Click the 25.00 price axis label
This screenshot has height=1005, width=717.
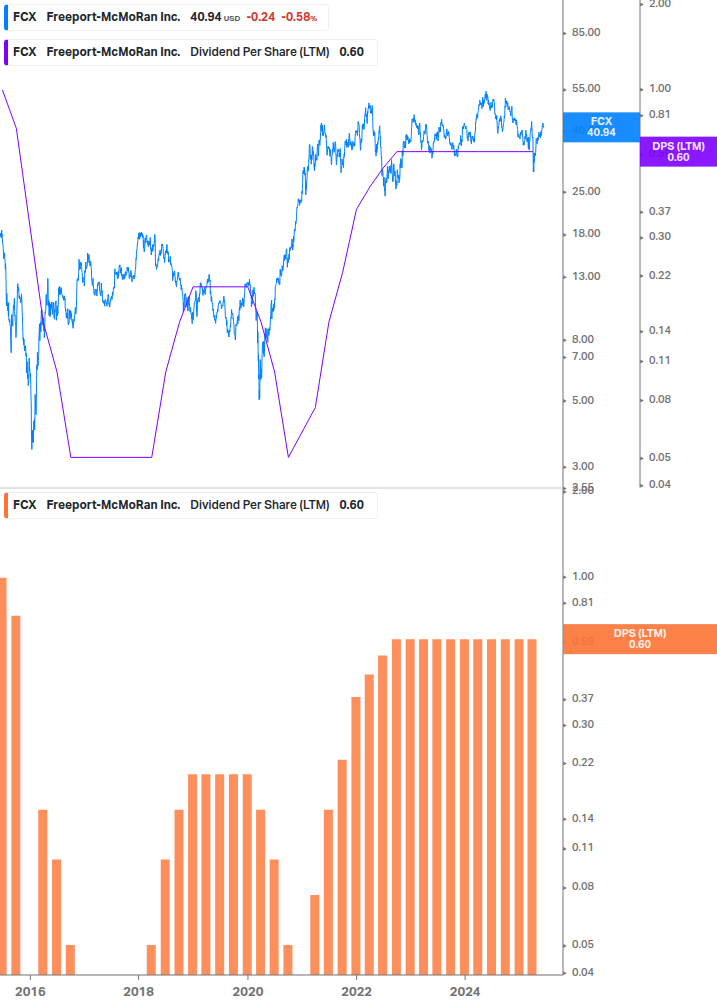[586, 192]
